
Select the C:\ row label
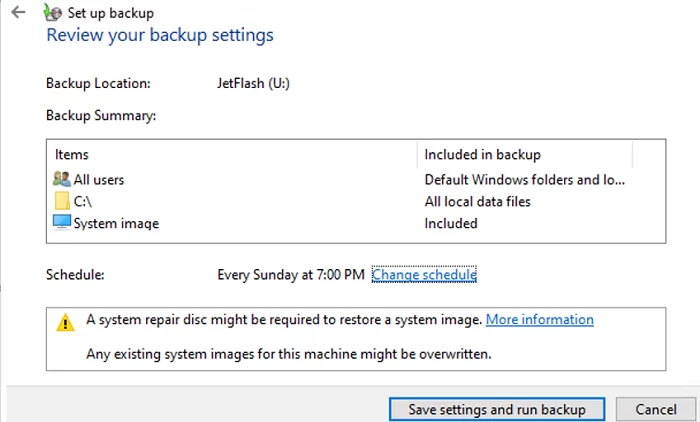[84, 201]
